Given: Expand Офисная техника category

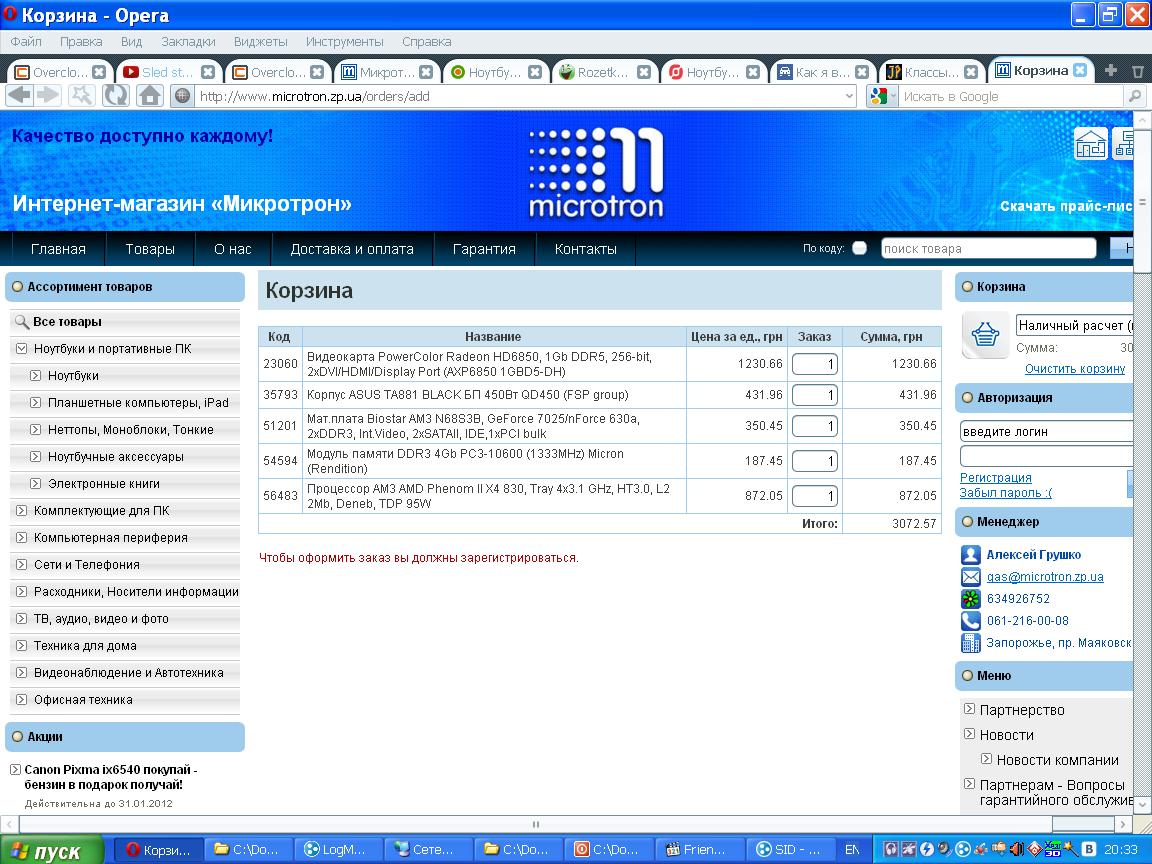Looking at the screenshot, I should coord(21,699).
